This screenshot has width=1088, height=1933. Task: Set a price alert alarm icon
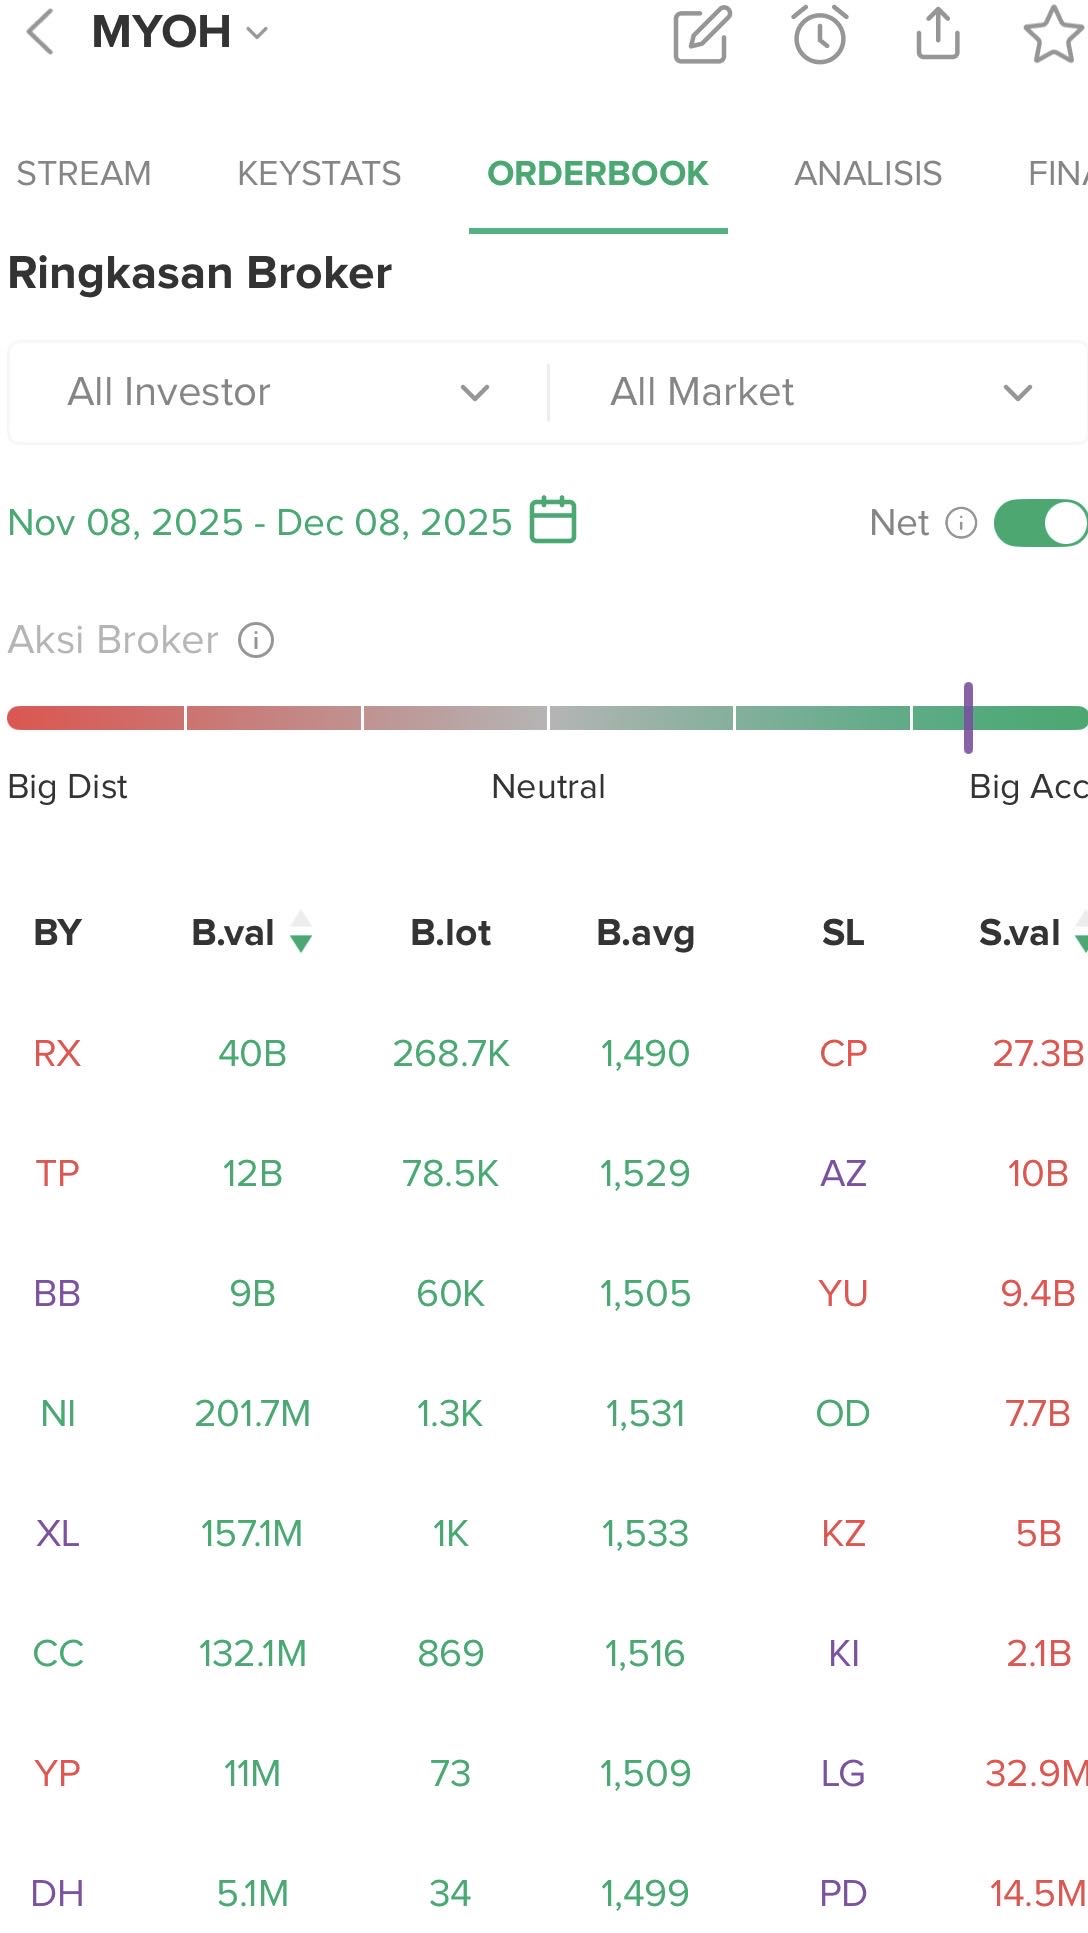(x=820, y=35)
